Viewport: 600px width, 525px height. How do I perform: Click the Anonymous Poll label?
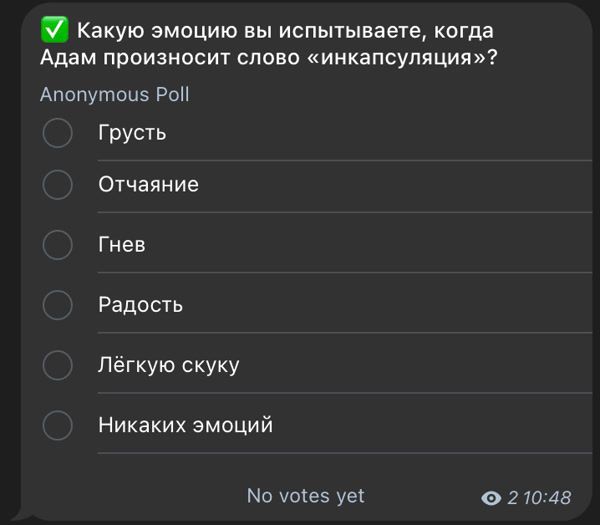[114, 95]
